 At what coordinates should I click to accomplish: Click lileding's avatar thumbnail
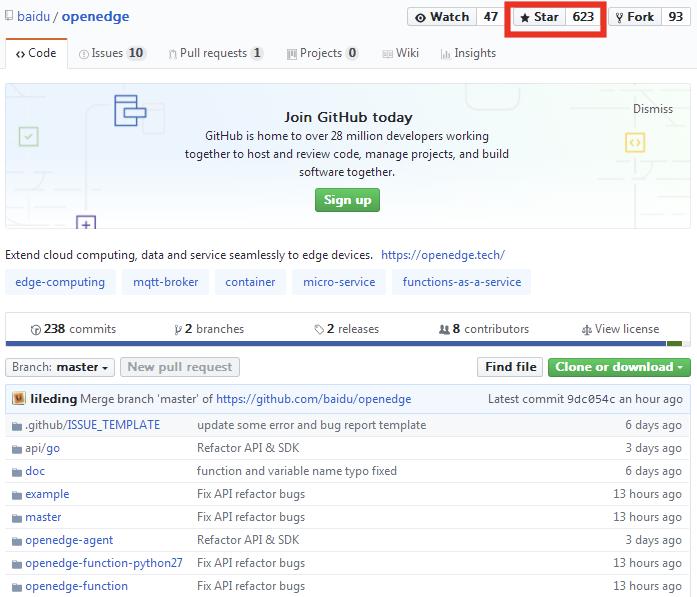tap(18, 398)
